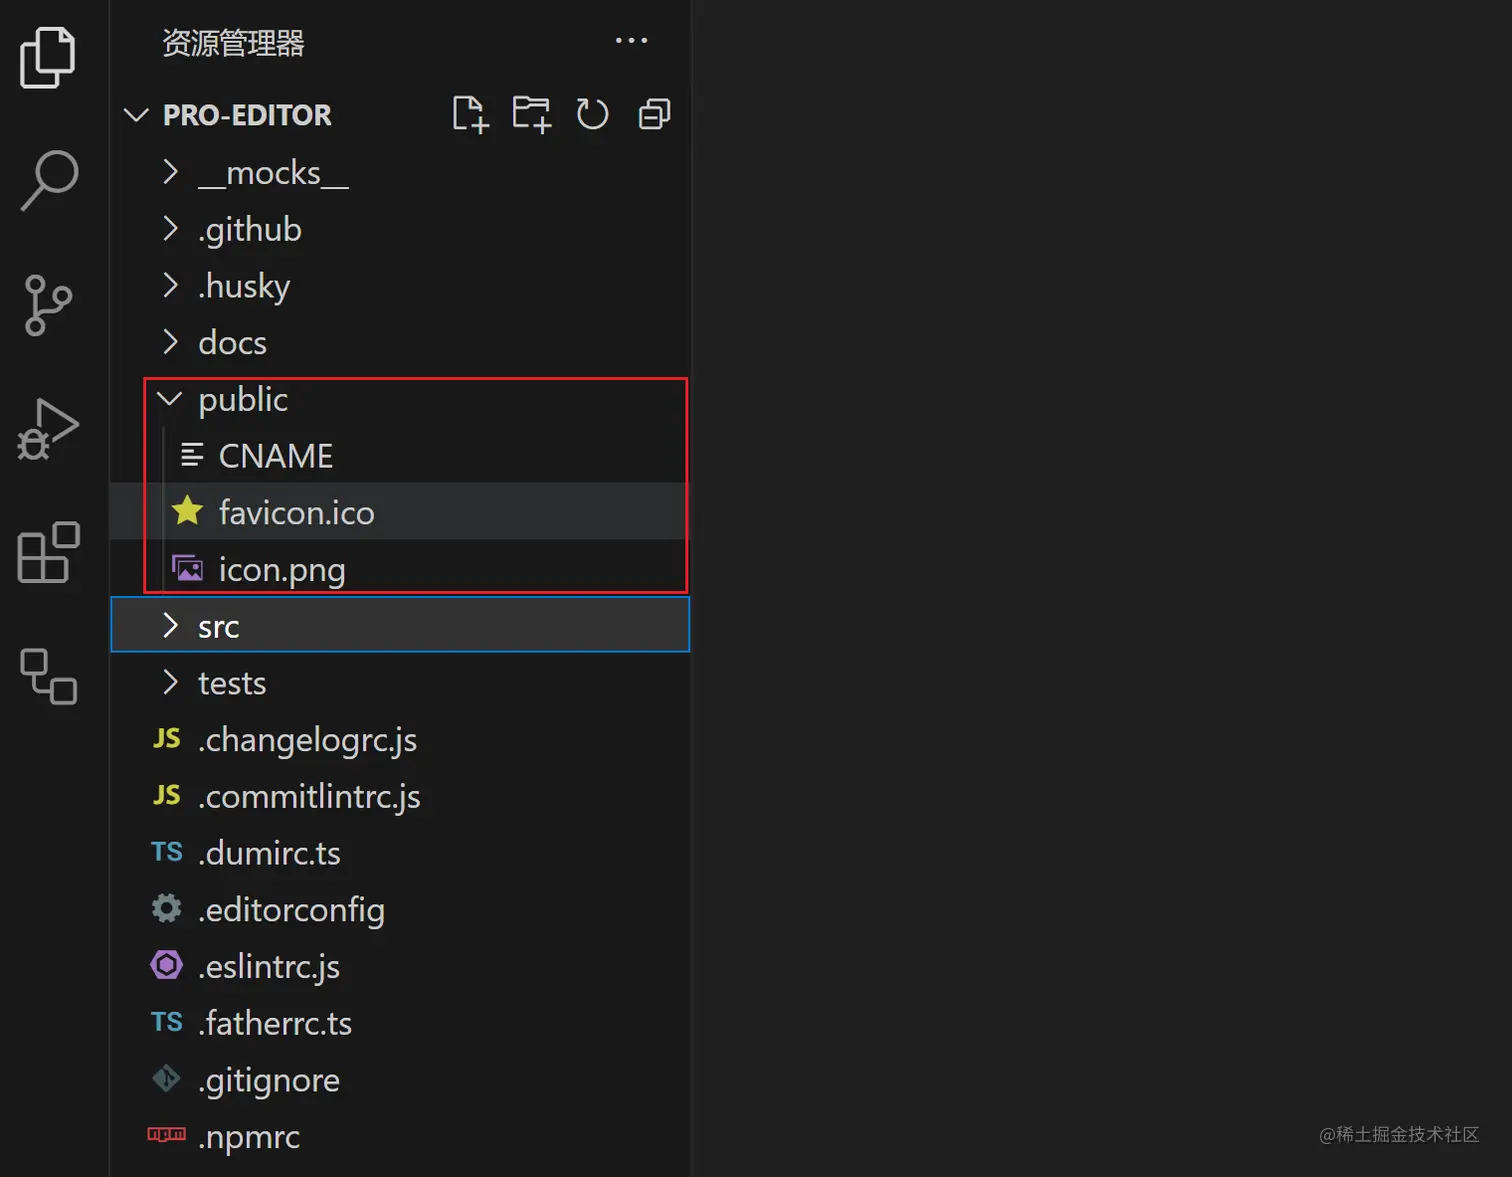Create a new folder in PRO-EDITOR
This screenshot has width=1512, height=1177.
coord(531,114)
